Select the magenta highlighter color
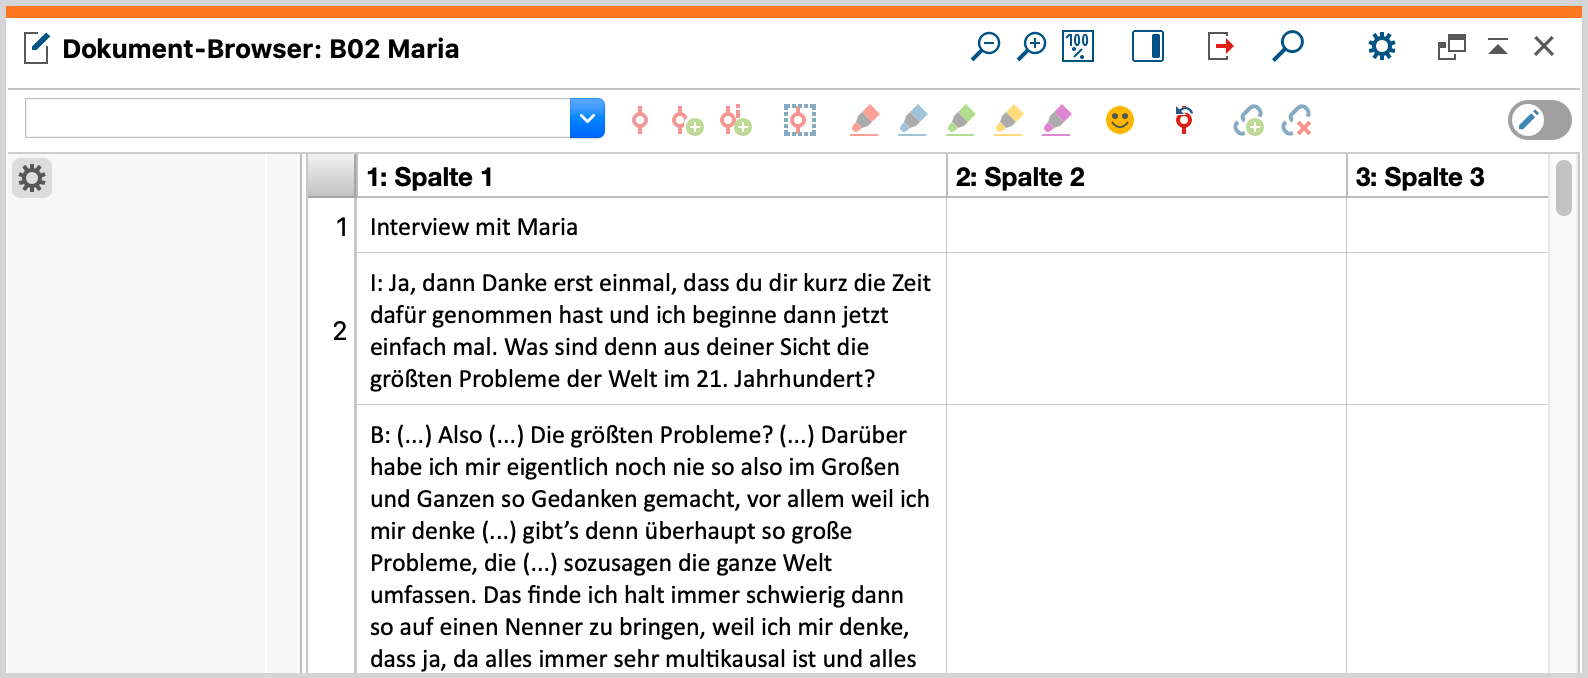Image resolution: width=1588 pixels, height=678 pixels. point(1057,120)
